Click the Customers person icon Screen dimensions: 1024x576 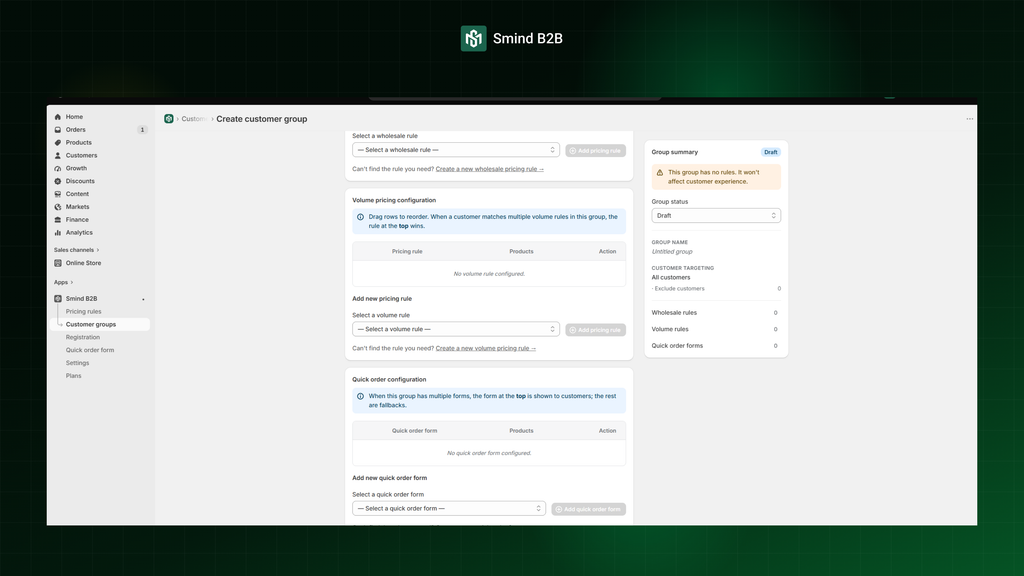57,155
